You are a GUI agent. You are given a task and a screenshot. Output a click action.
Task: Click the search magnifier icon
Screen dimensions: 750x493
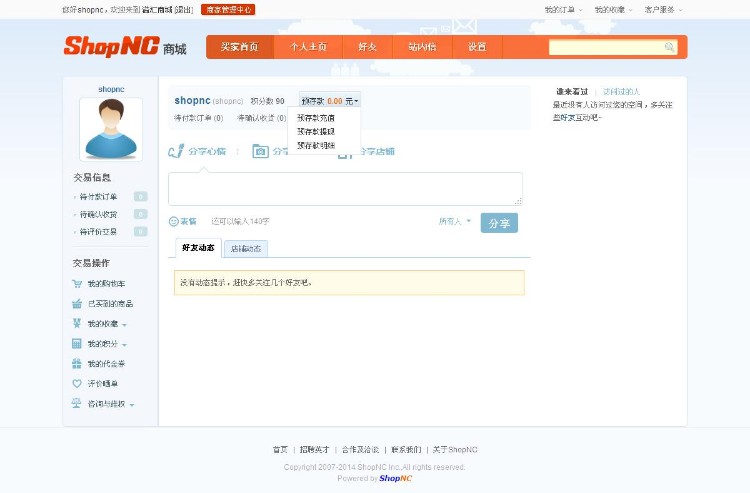coord(670,47)
